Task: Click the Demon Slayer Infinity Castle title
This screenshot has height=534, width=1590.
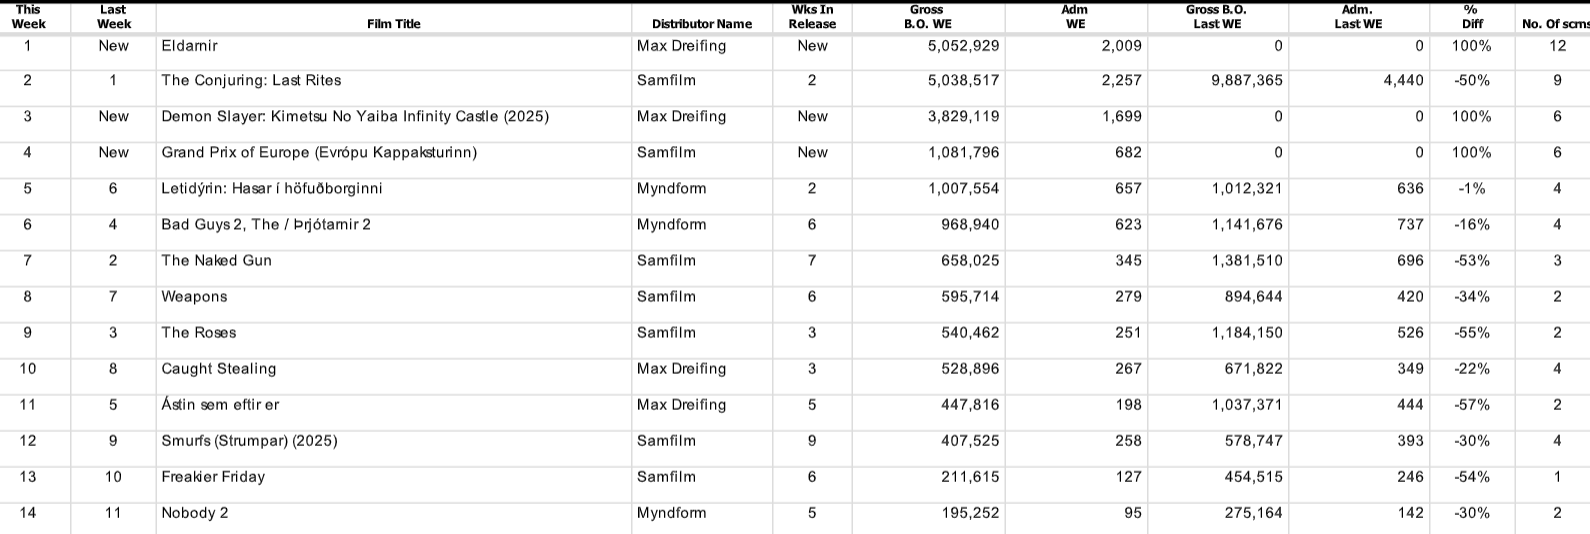Action: pyautogui.click(x=355, y=117)
